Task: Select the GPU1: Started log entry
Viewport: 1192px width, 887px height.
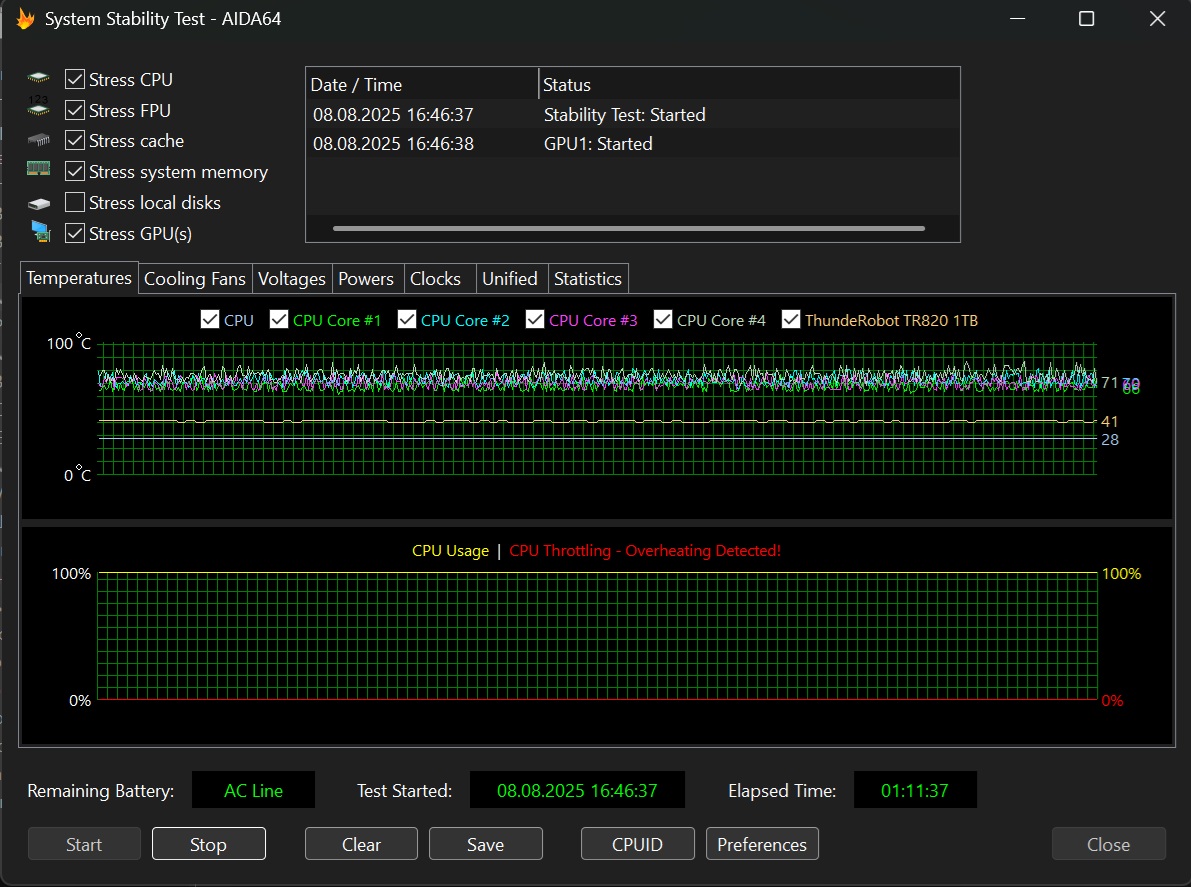Action: pyautogui.click(x=597, y=144)
